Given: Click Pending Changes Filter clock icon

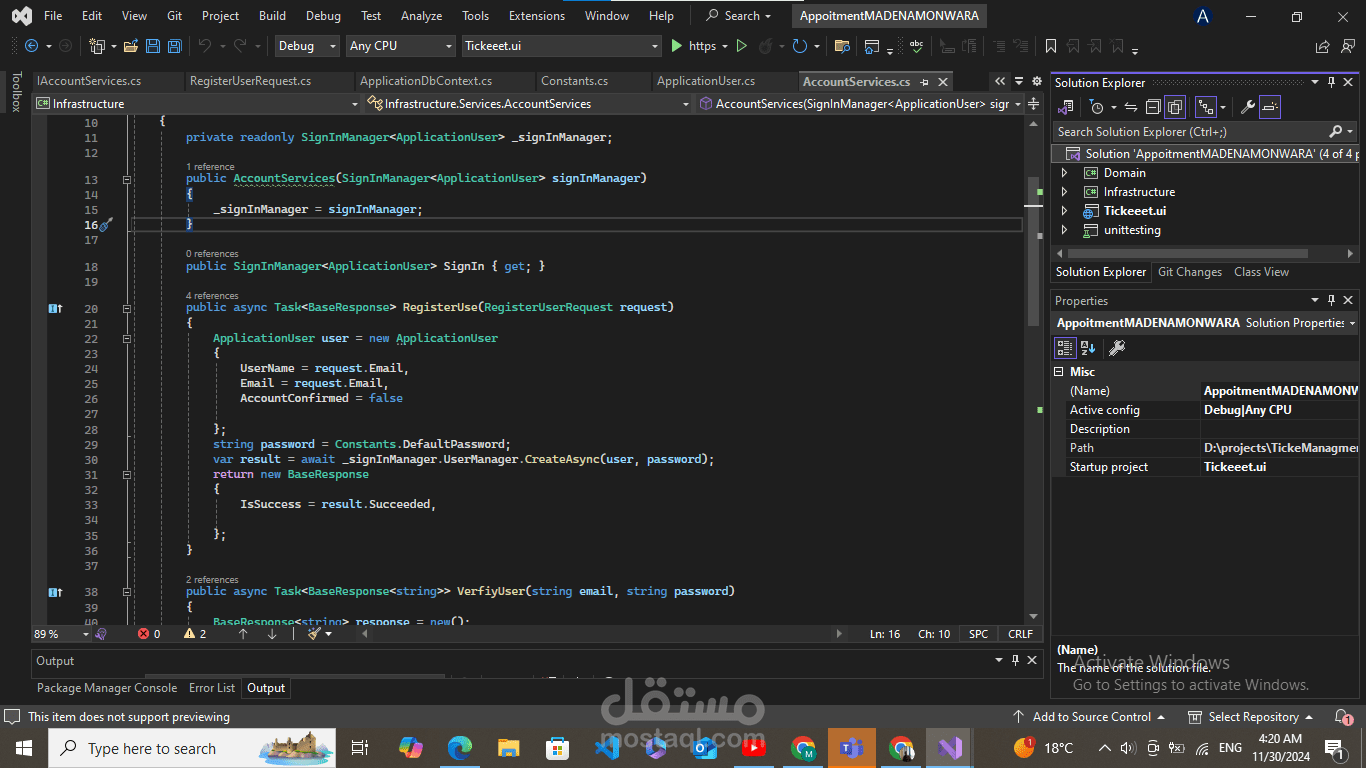Looking at the screenshot, I should point(1097,107).
